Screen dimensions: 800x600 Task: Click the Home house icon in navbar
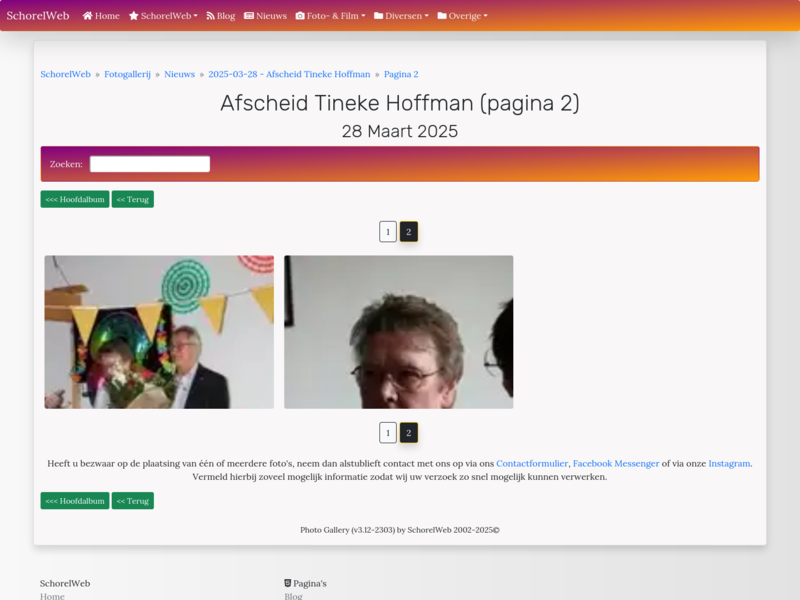click(x=88, y=16)
